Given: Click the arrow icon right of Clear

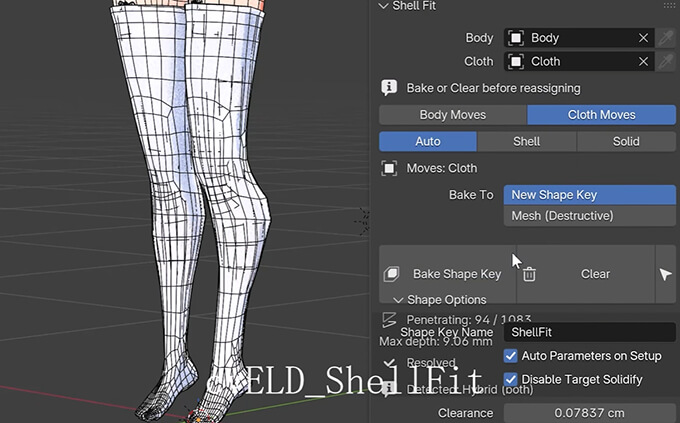Looking at the screenshot, I should point(666,274).
